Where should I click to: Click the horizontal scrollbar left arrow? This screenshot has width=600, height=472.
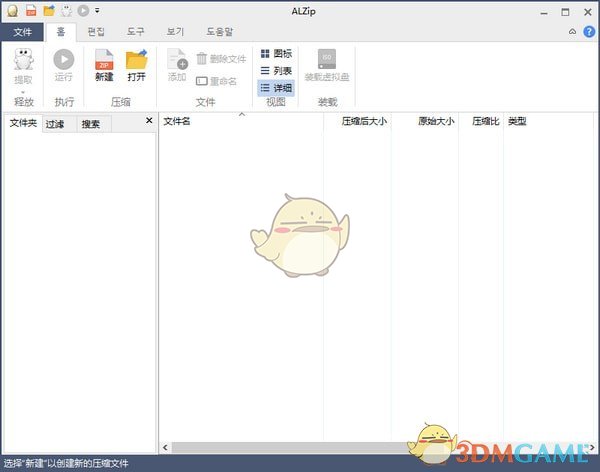[165, 447]
